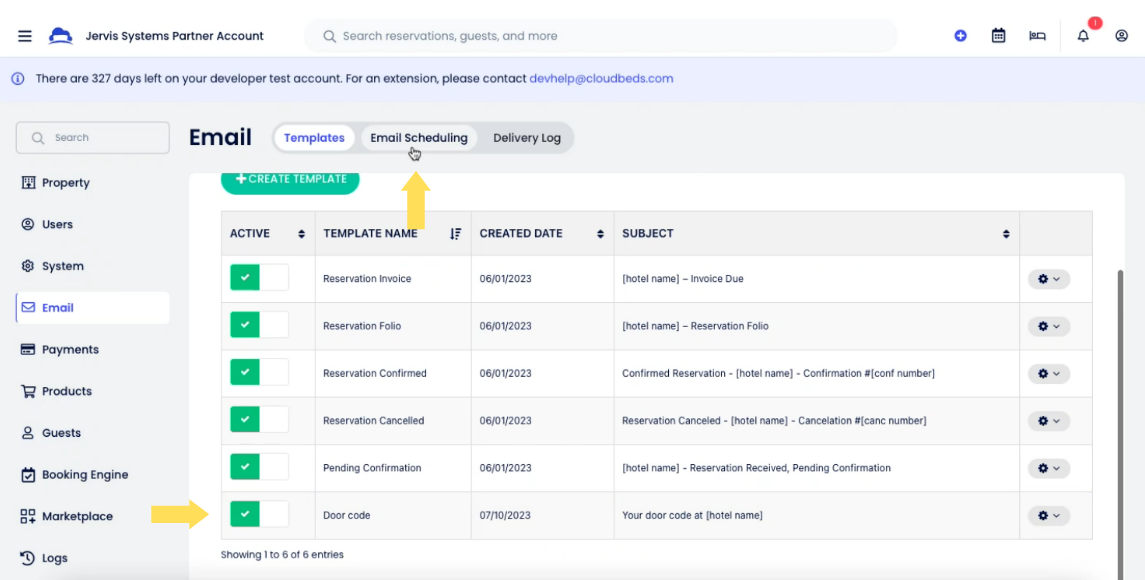The width and height of the screenshot is (1145, 580).
Task: Open the user account profile icon
Action: click(1121, 36)
